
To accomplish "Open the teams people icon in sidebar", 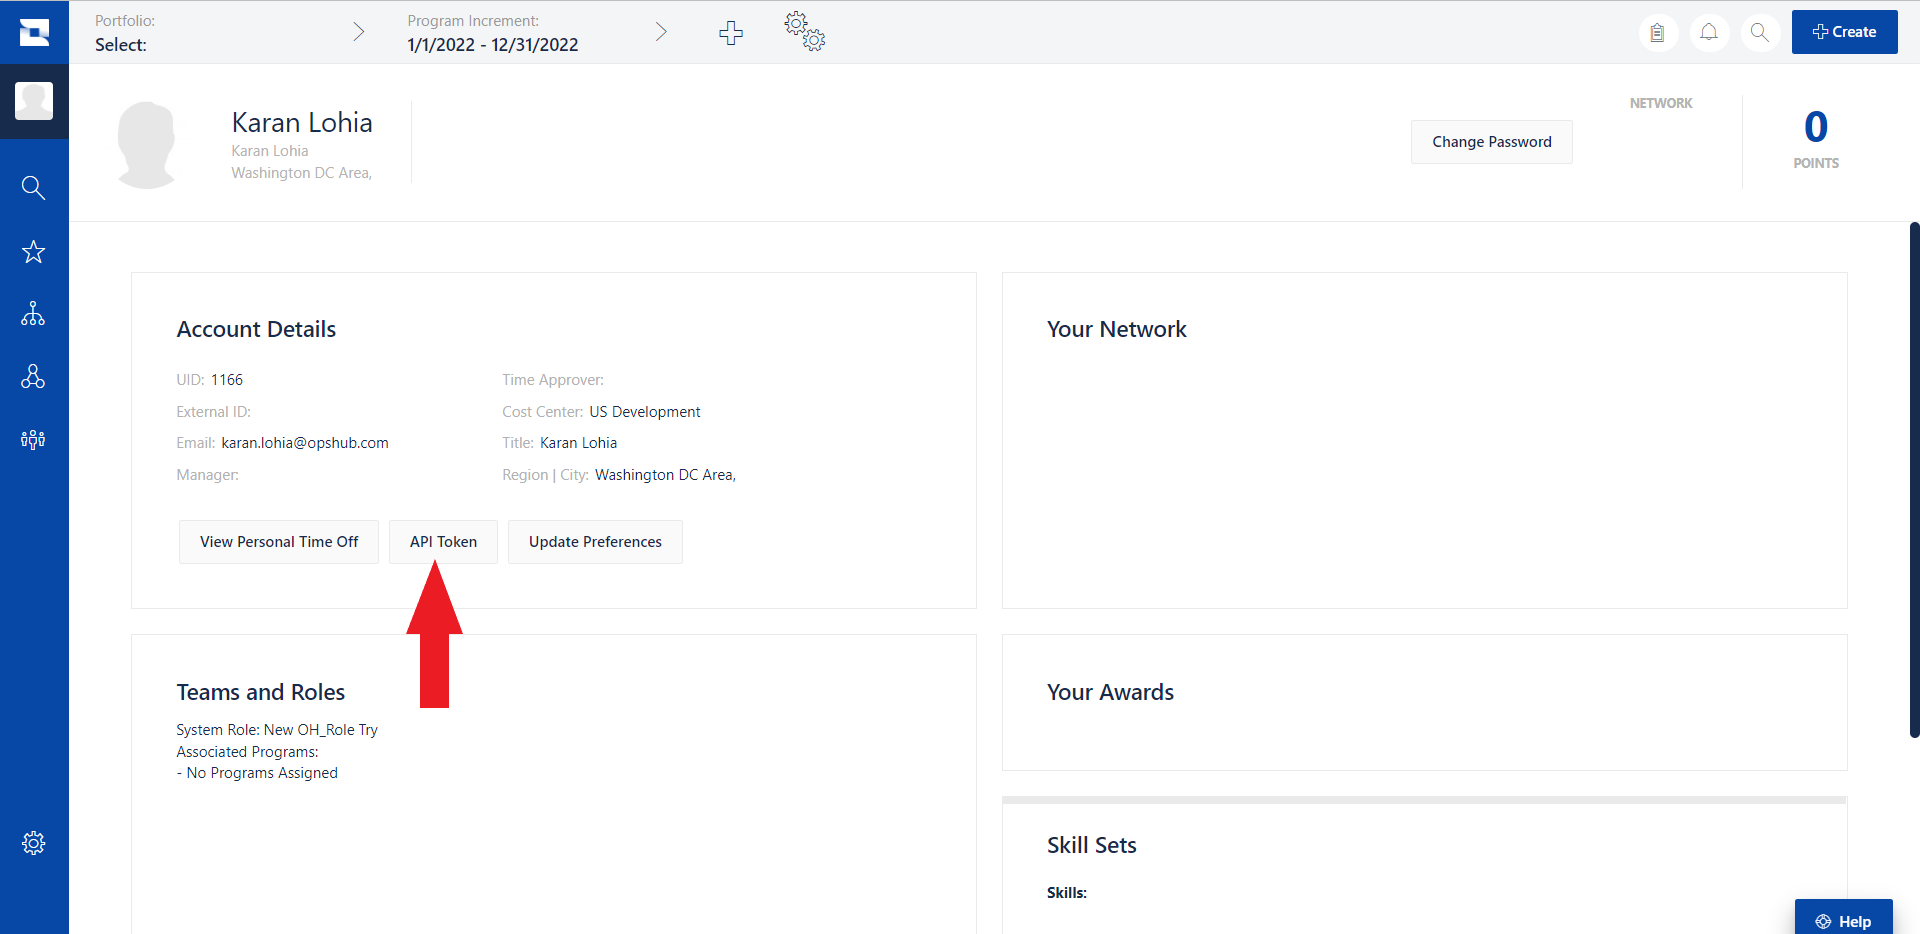I will click(33, 440).
